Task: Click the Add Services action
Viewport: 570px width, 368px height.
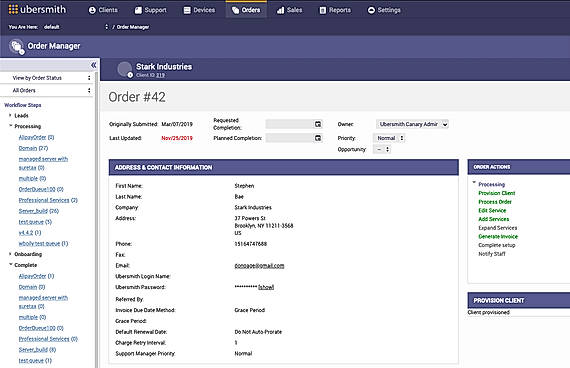Action: pyautogui.click(x=494, y=219)
